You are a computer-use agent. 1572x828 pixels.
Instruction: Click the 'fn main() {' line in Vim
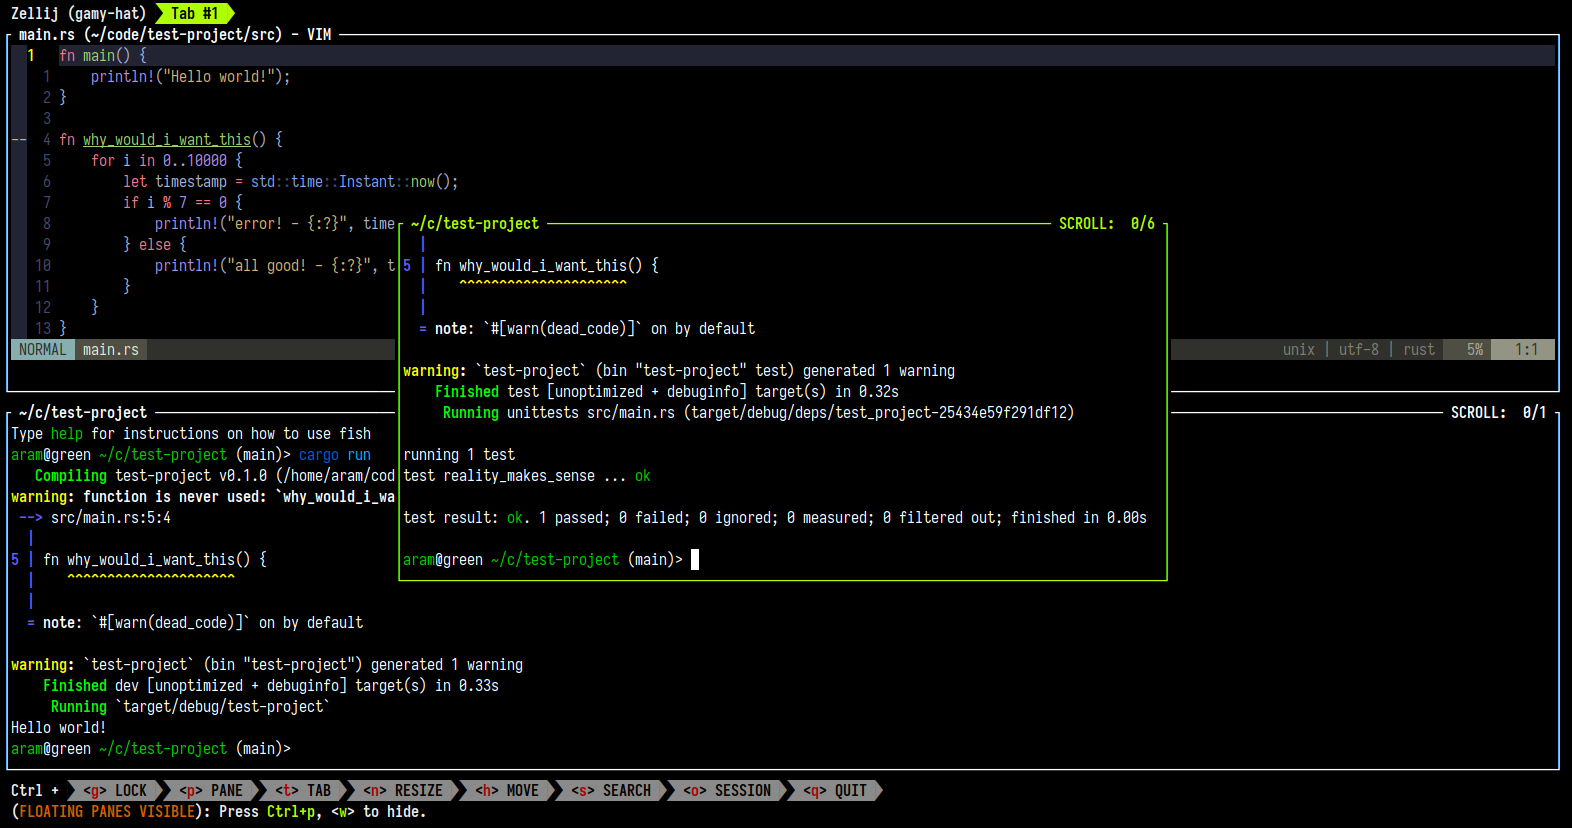pyautogui.click(x=103, y=55)
